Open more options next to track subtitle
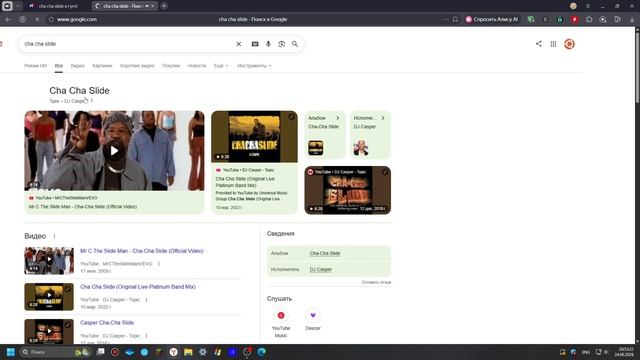The height and width of the screenshot is (360, 640). coord(92,100)
